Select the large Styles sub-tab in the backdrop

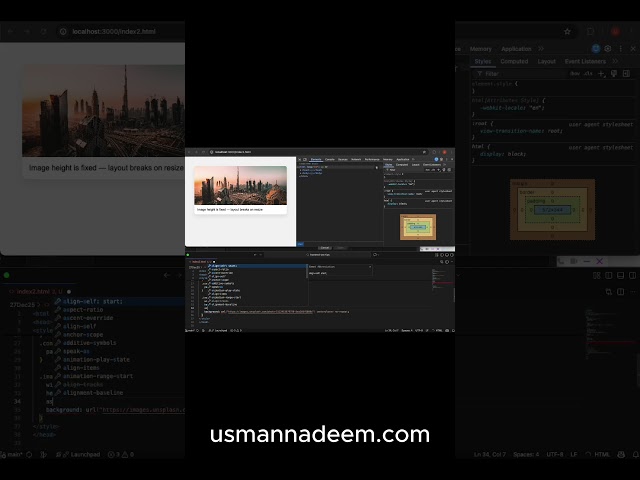[483, 61]
